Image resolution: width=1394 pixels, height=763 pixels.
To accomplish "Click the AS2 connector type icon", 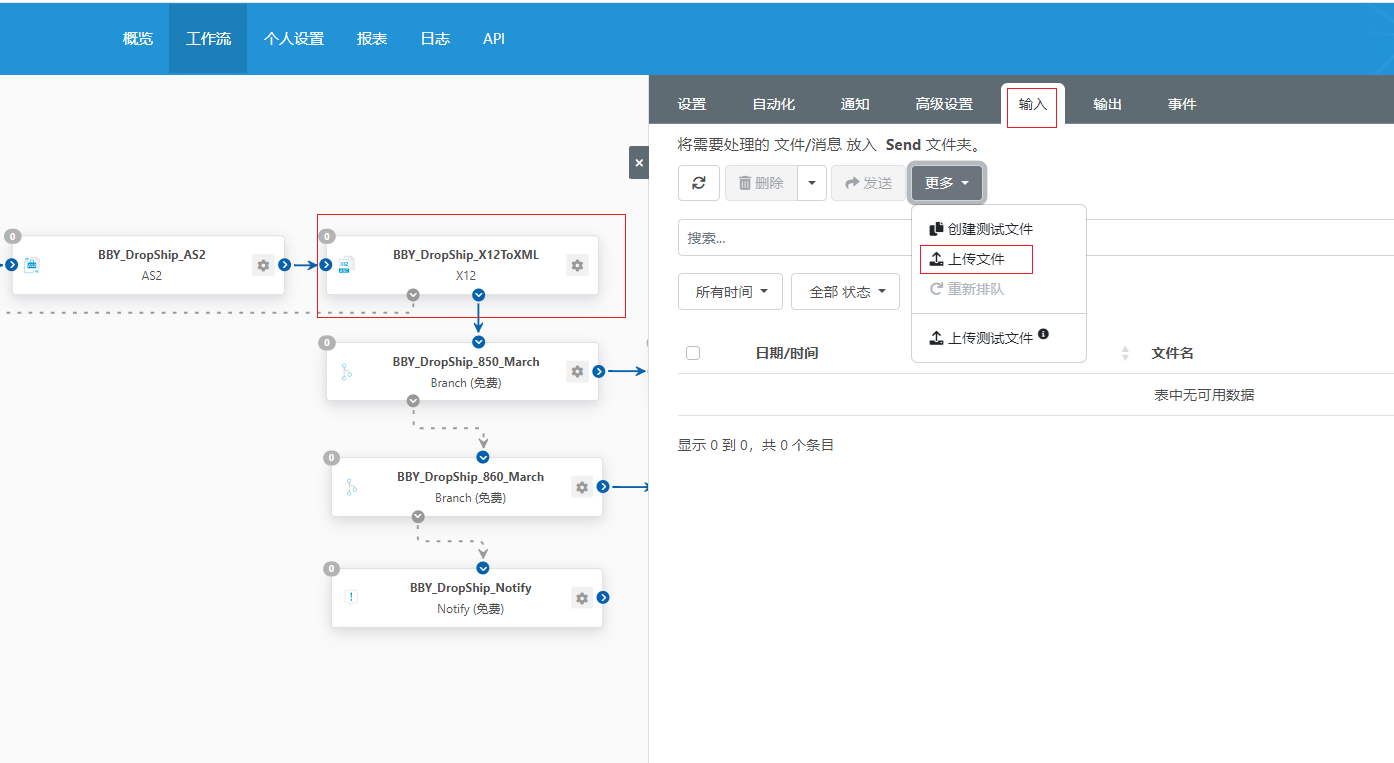I will (x=31, y=265).
